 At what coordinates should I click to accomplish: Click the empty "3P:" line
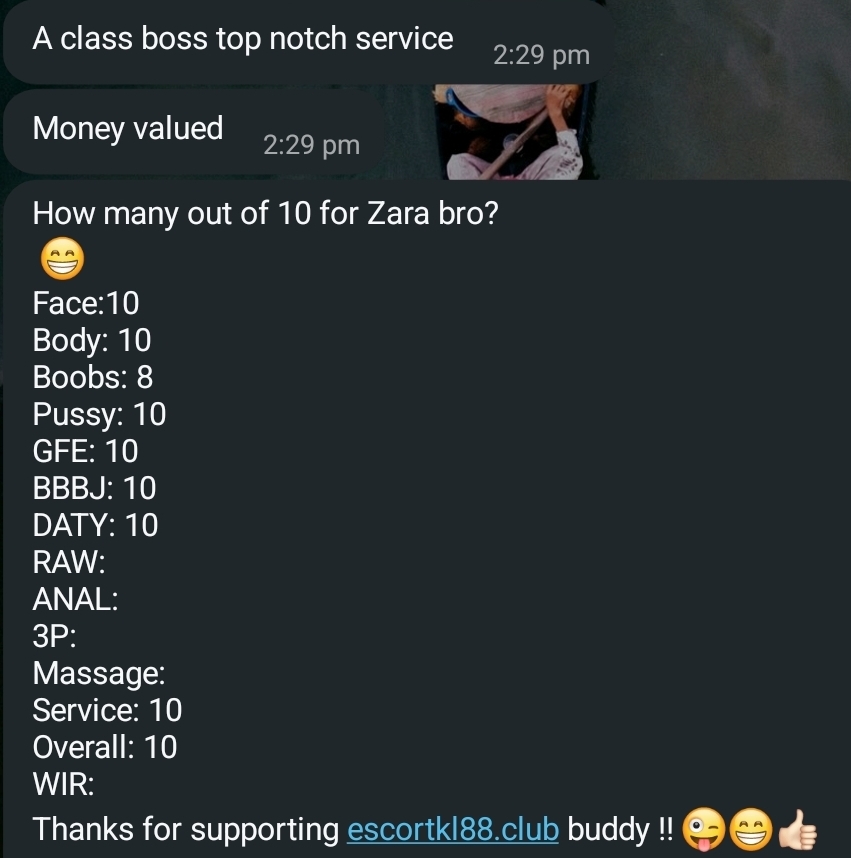54,636
